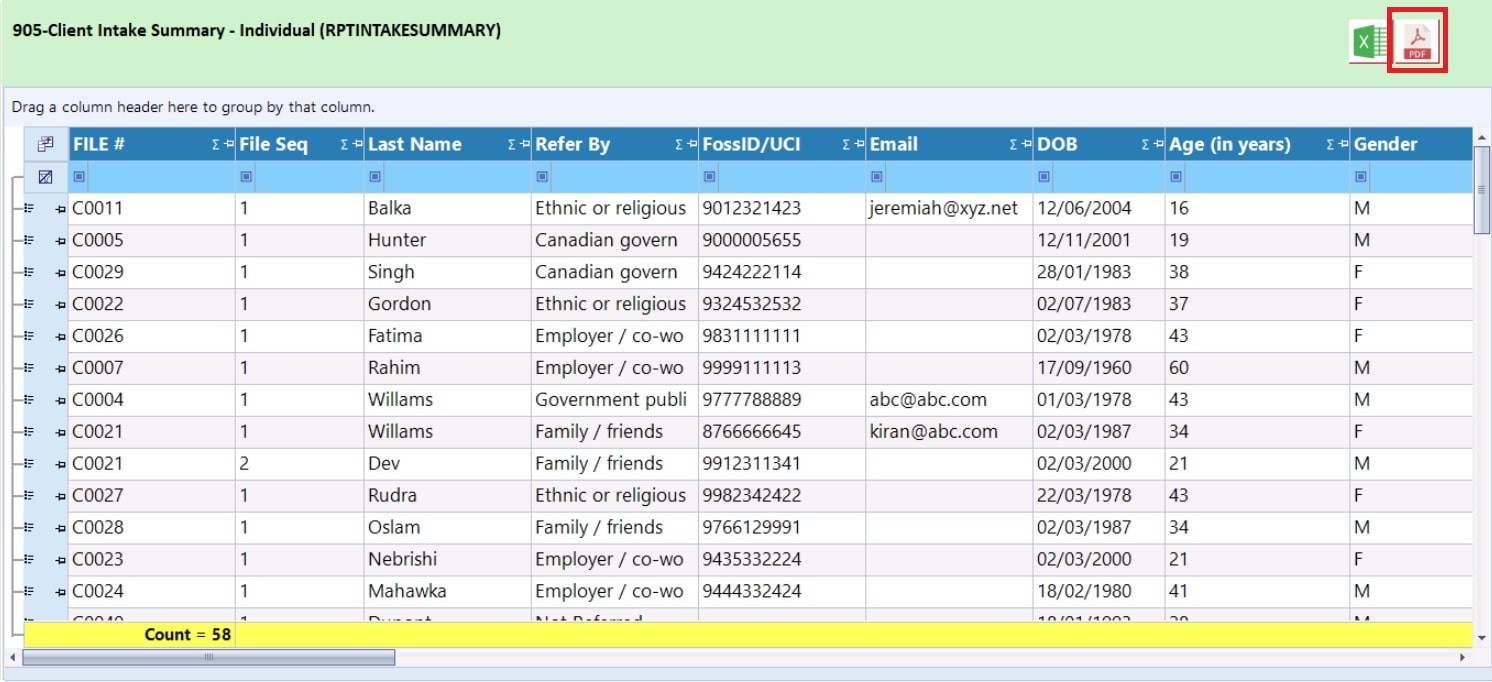Toggle the row pin for file C0011
Viewport: 1492px width, 682px height.
pos(60,209)
